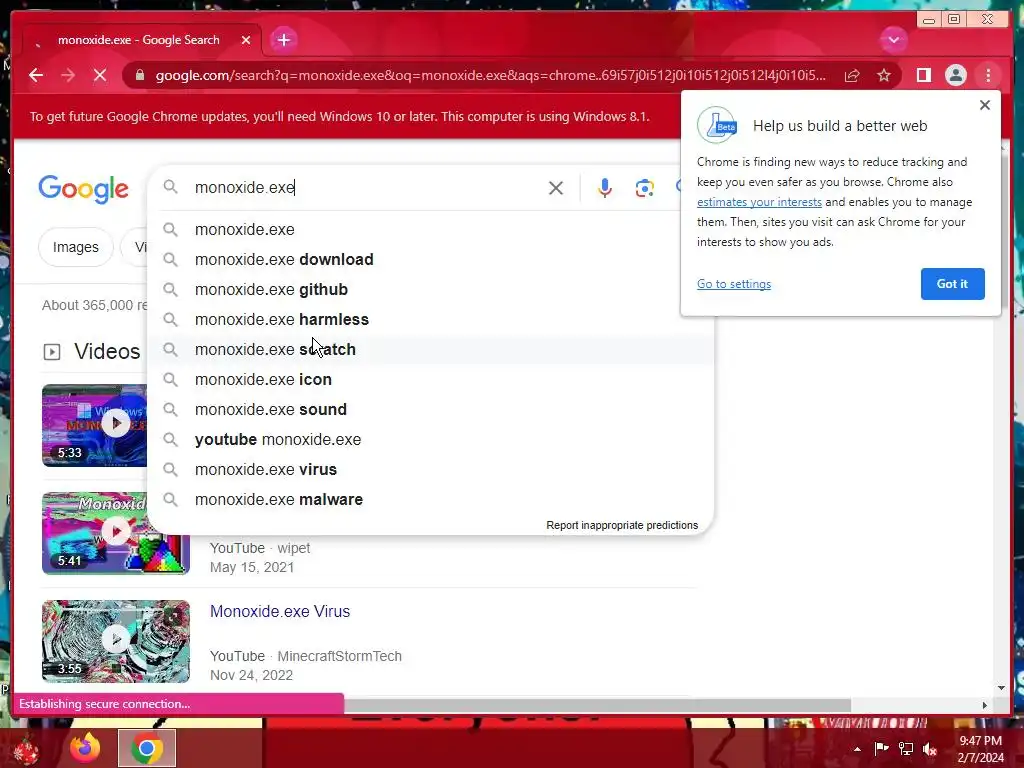1024x768 pixels.
Task: Pick the monoxide.exe sound suggestion
Action: click(x=431, y=409)
